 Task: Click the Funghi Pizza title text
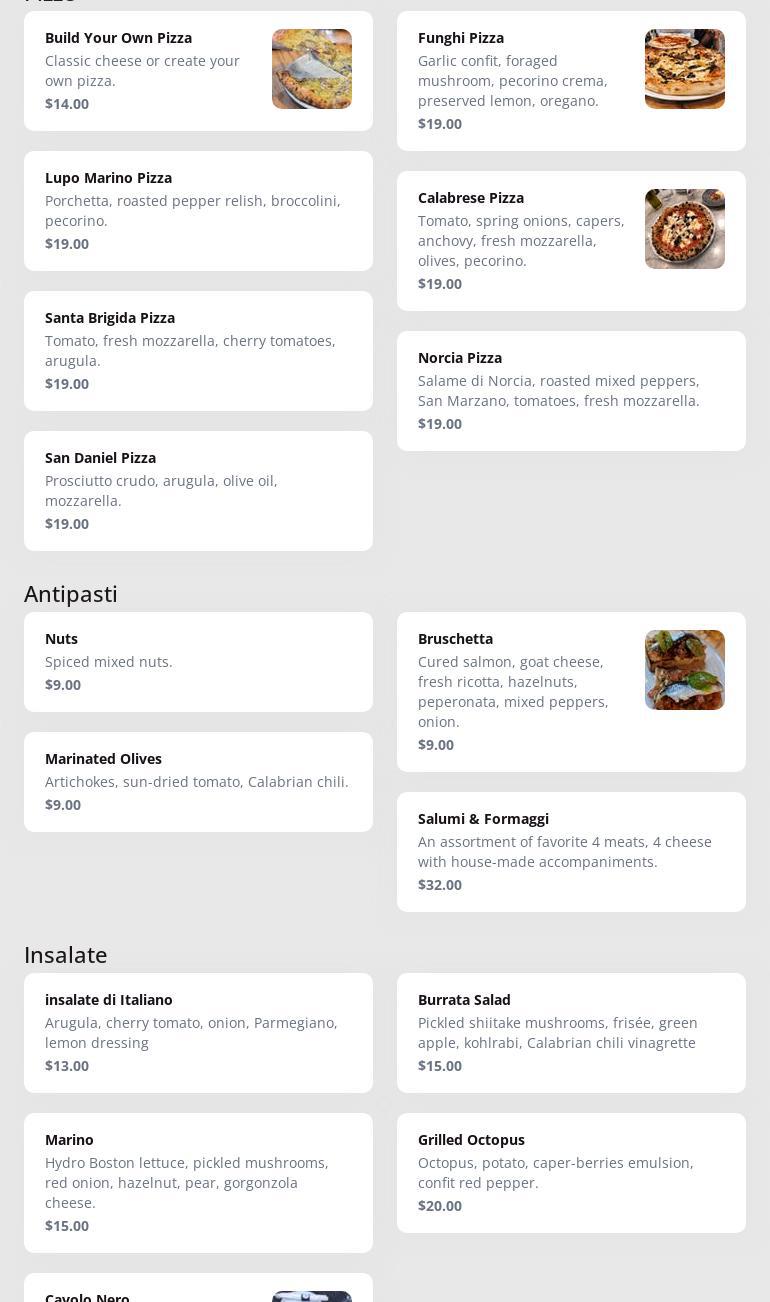pos(460,38)
